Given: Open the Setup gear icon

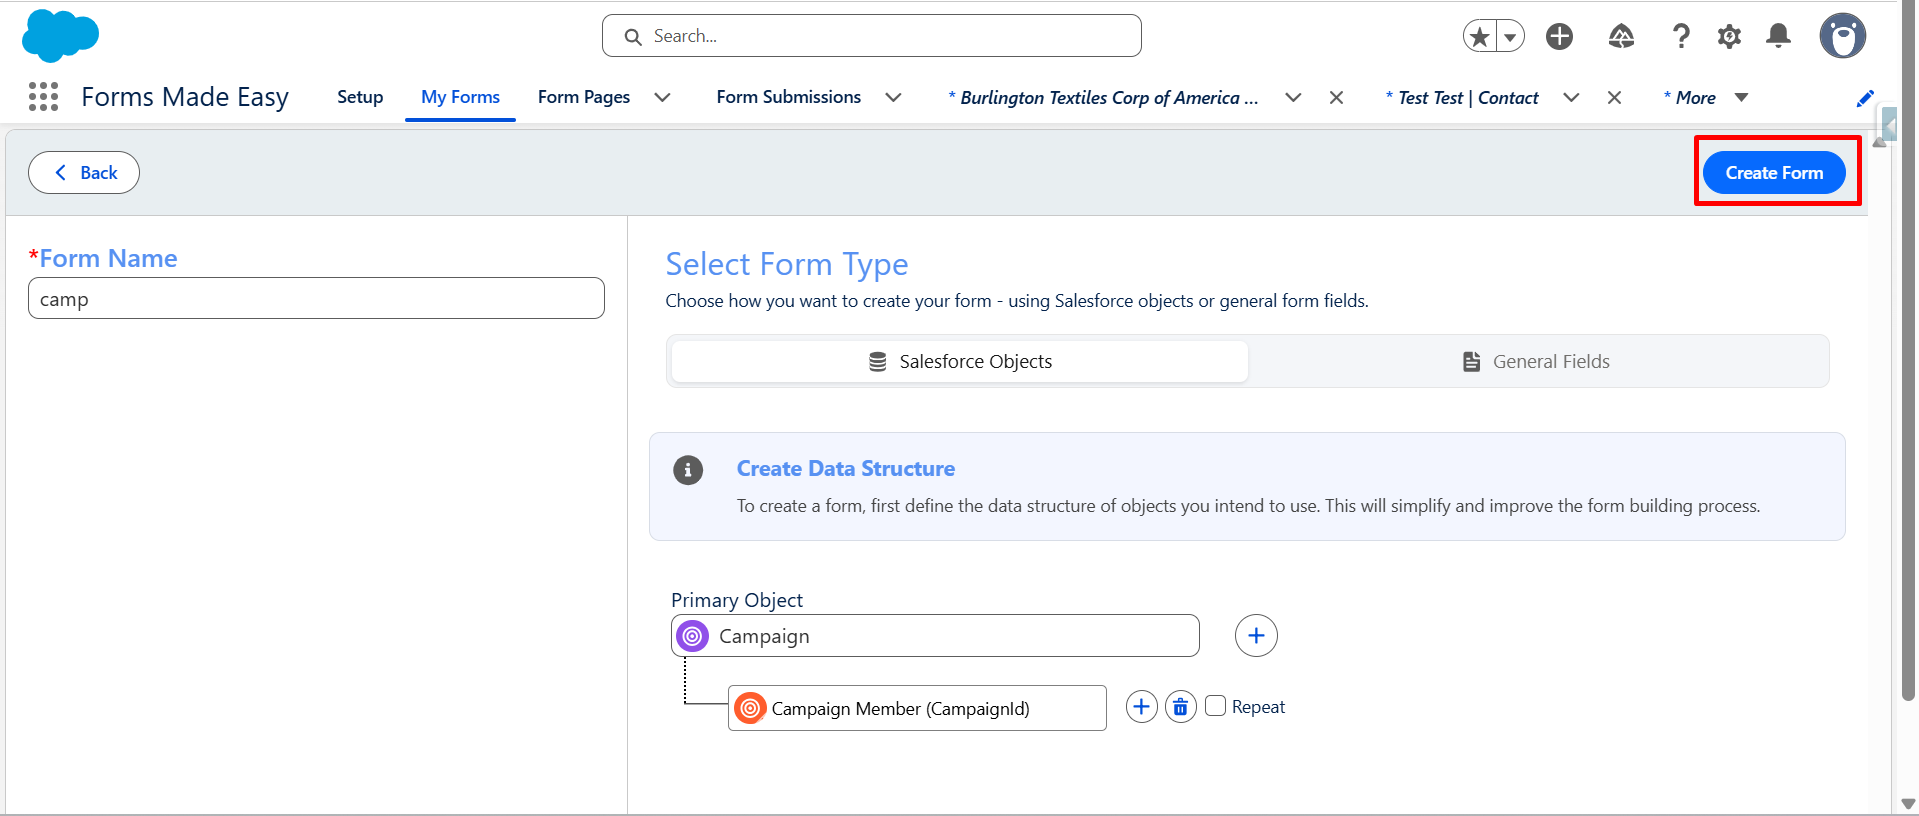Looking at the screenshot, I should tap(1729, 37).
